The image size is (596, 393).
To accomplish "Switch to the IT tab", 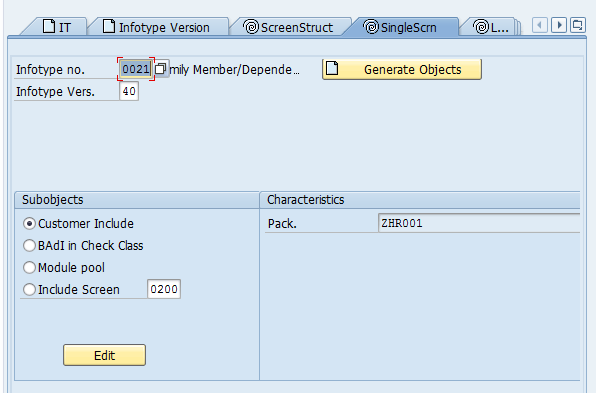I will click(x=57, y=27).
